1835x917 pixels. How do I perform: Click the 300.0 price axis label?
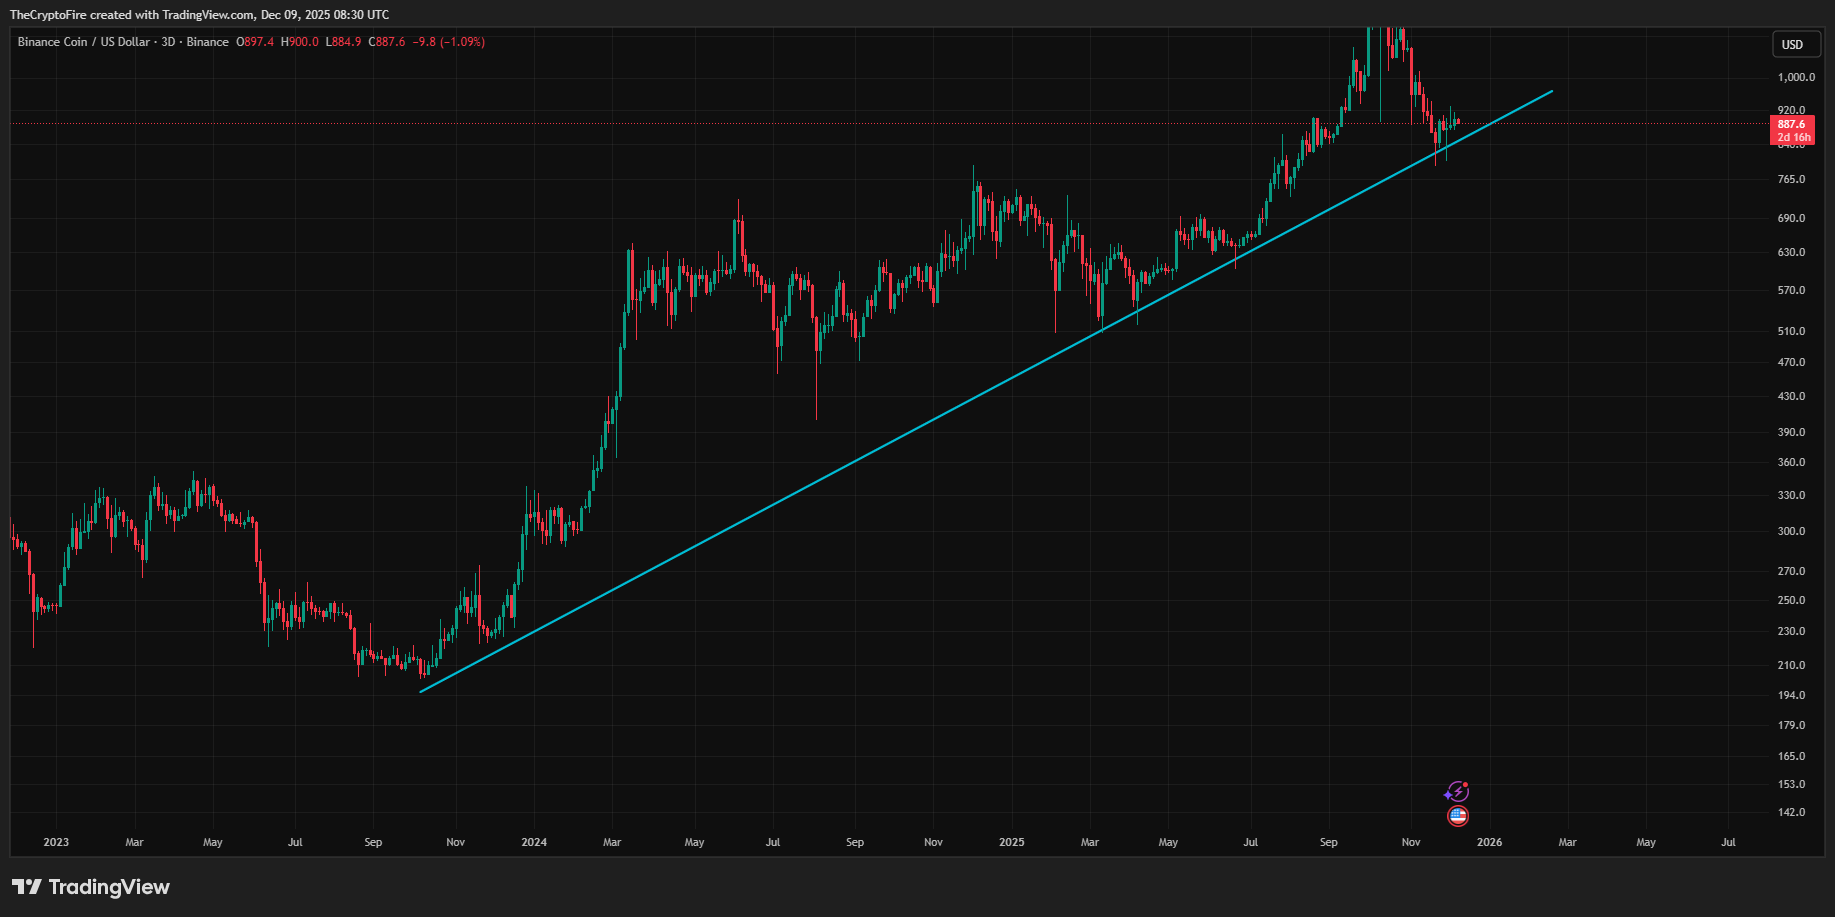[x=1792, y=531]
